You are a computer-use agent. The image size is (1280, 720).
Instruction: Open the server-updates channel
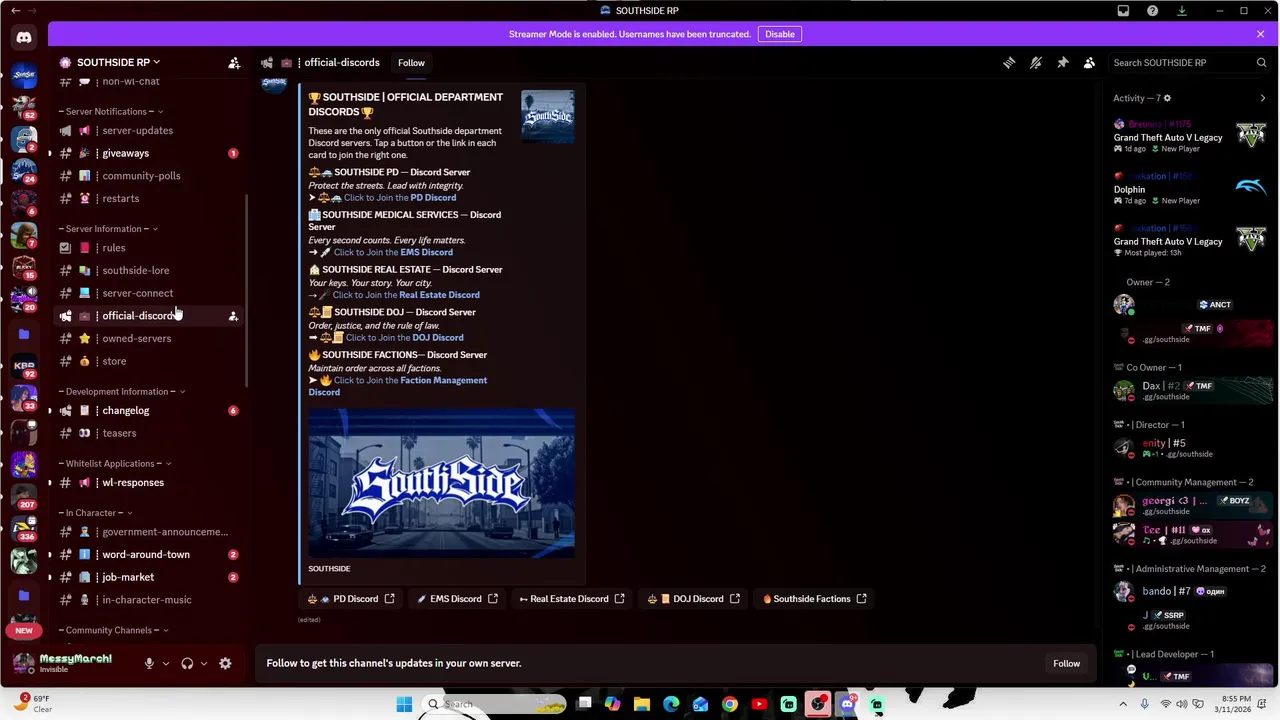[147, 130]
